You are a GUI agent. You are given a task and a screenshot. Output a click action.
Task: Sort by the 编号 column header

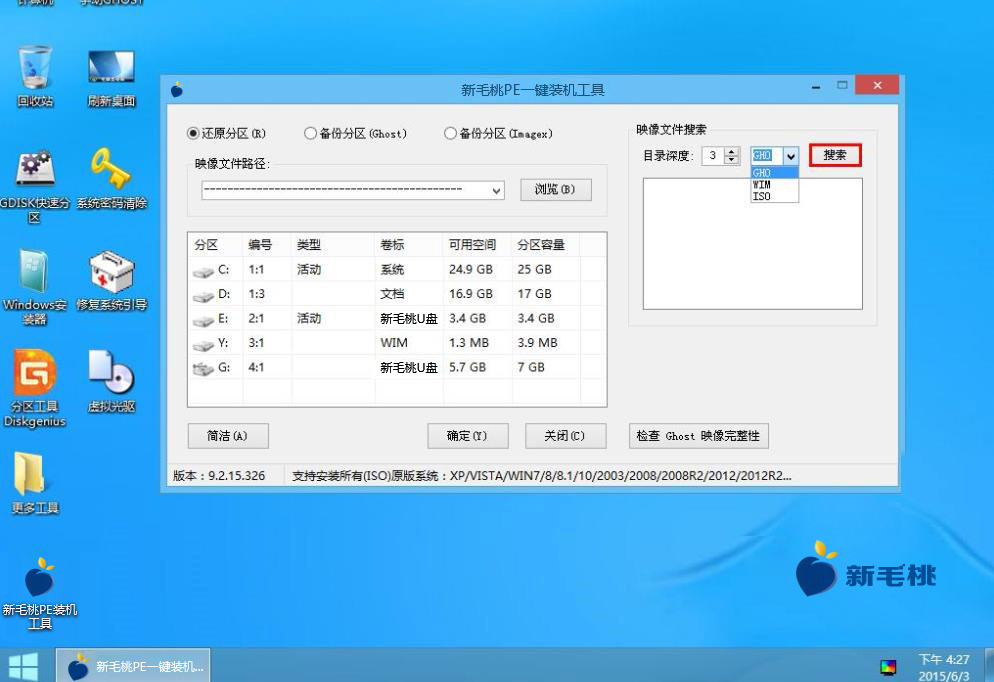tap(267, 245)
